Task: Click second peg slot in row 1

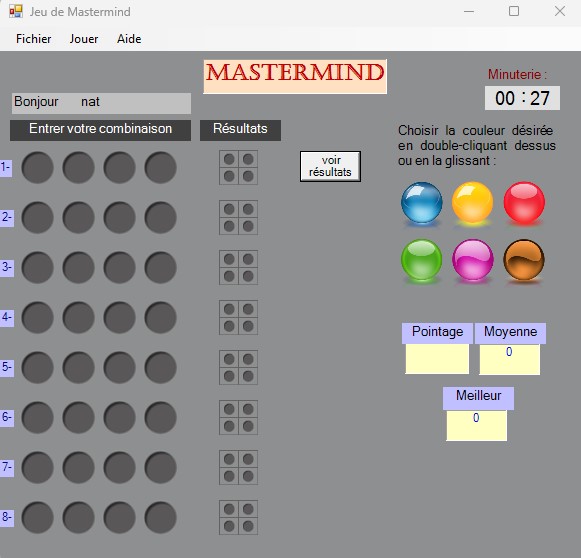Action: click(x=79, y=167)
